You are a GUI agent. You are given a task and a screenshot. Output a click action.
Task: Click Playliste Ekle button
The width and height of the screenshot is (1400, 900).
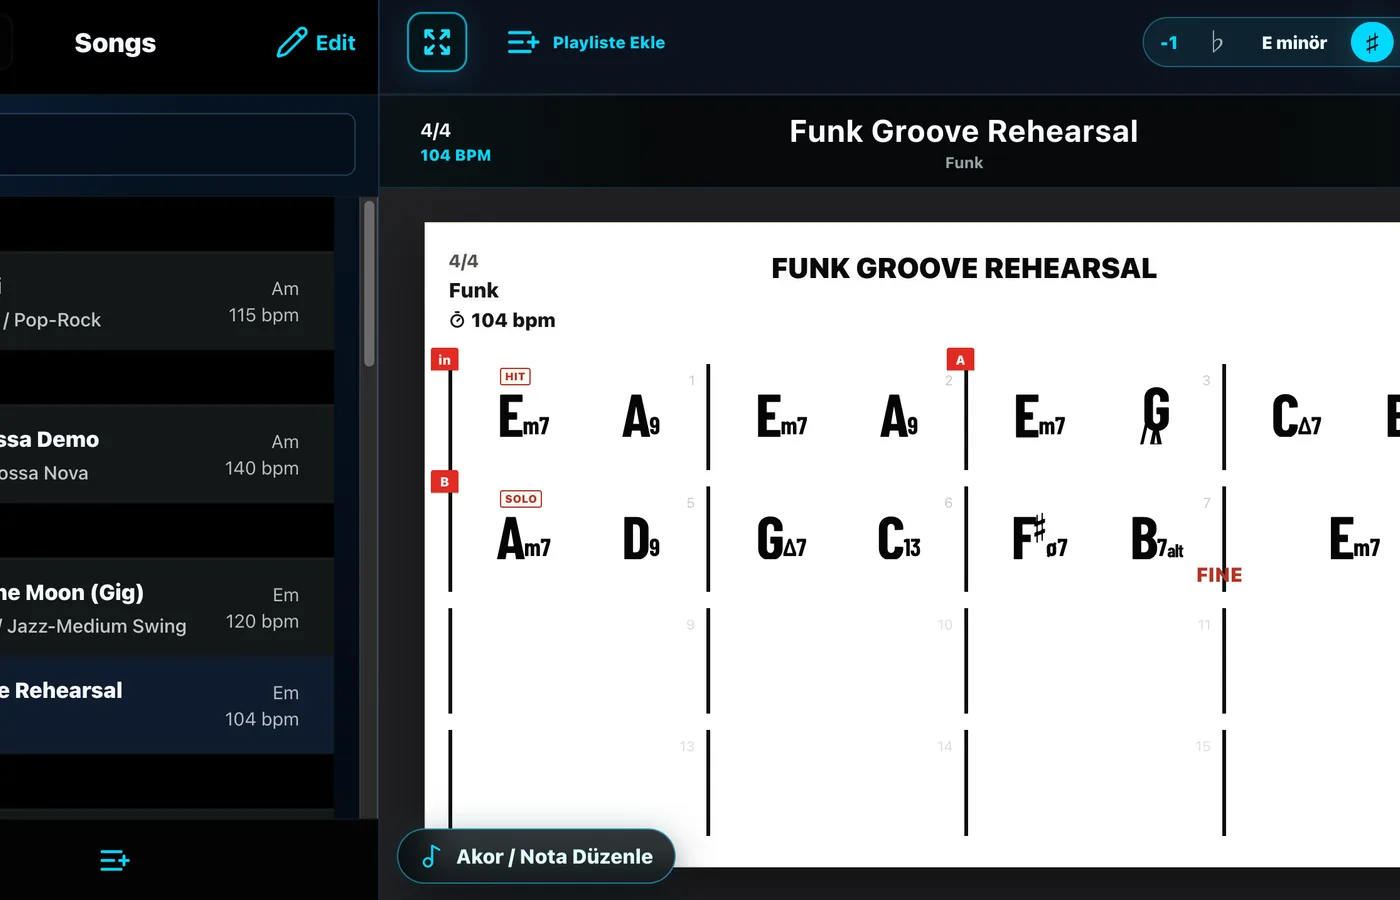(x=586, y=42)
